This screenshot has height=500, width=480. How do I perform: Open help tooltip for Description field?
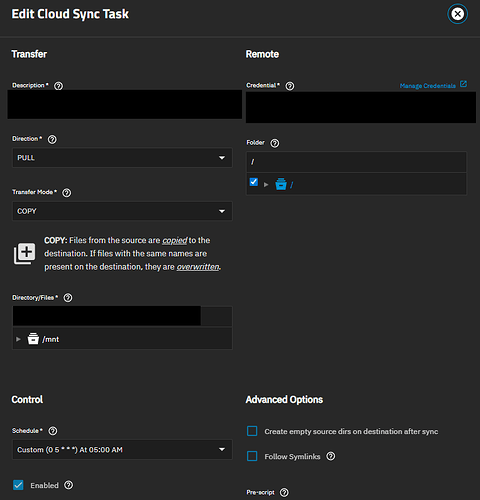58,86
